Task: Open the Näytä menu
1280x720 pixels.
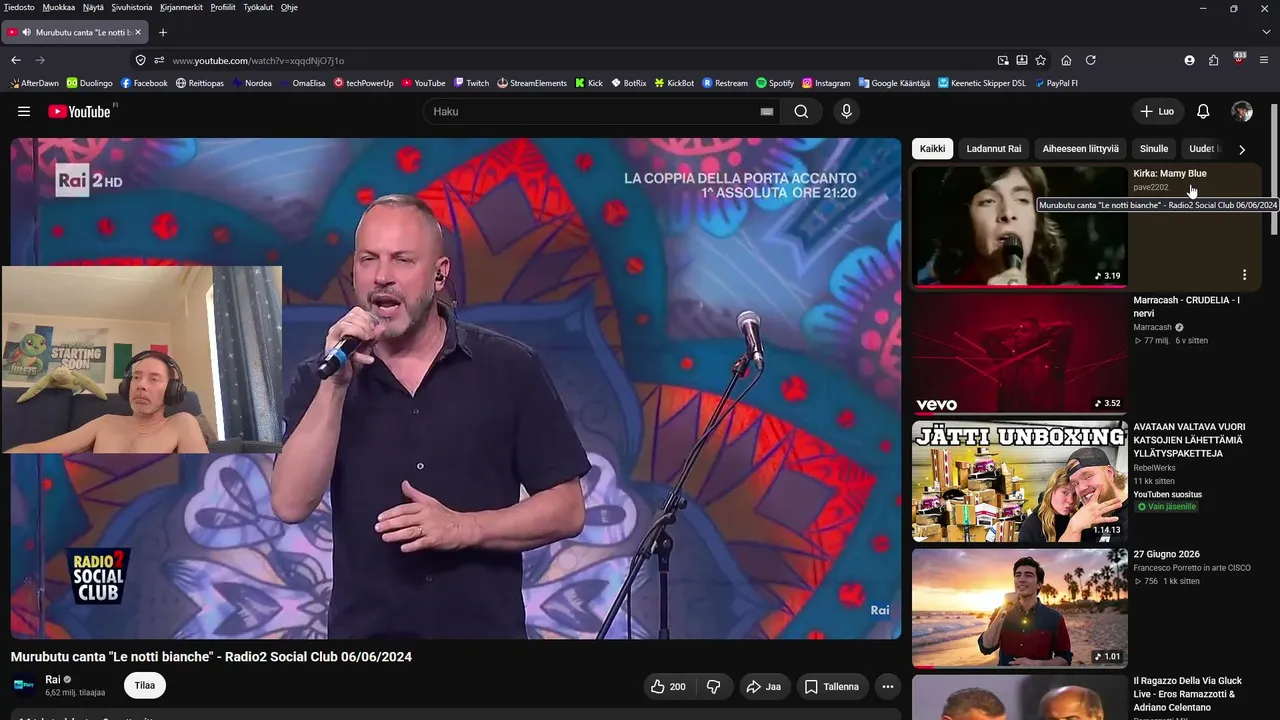Action: tap(93, 7)
